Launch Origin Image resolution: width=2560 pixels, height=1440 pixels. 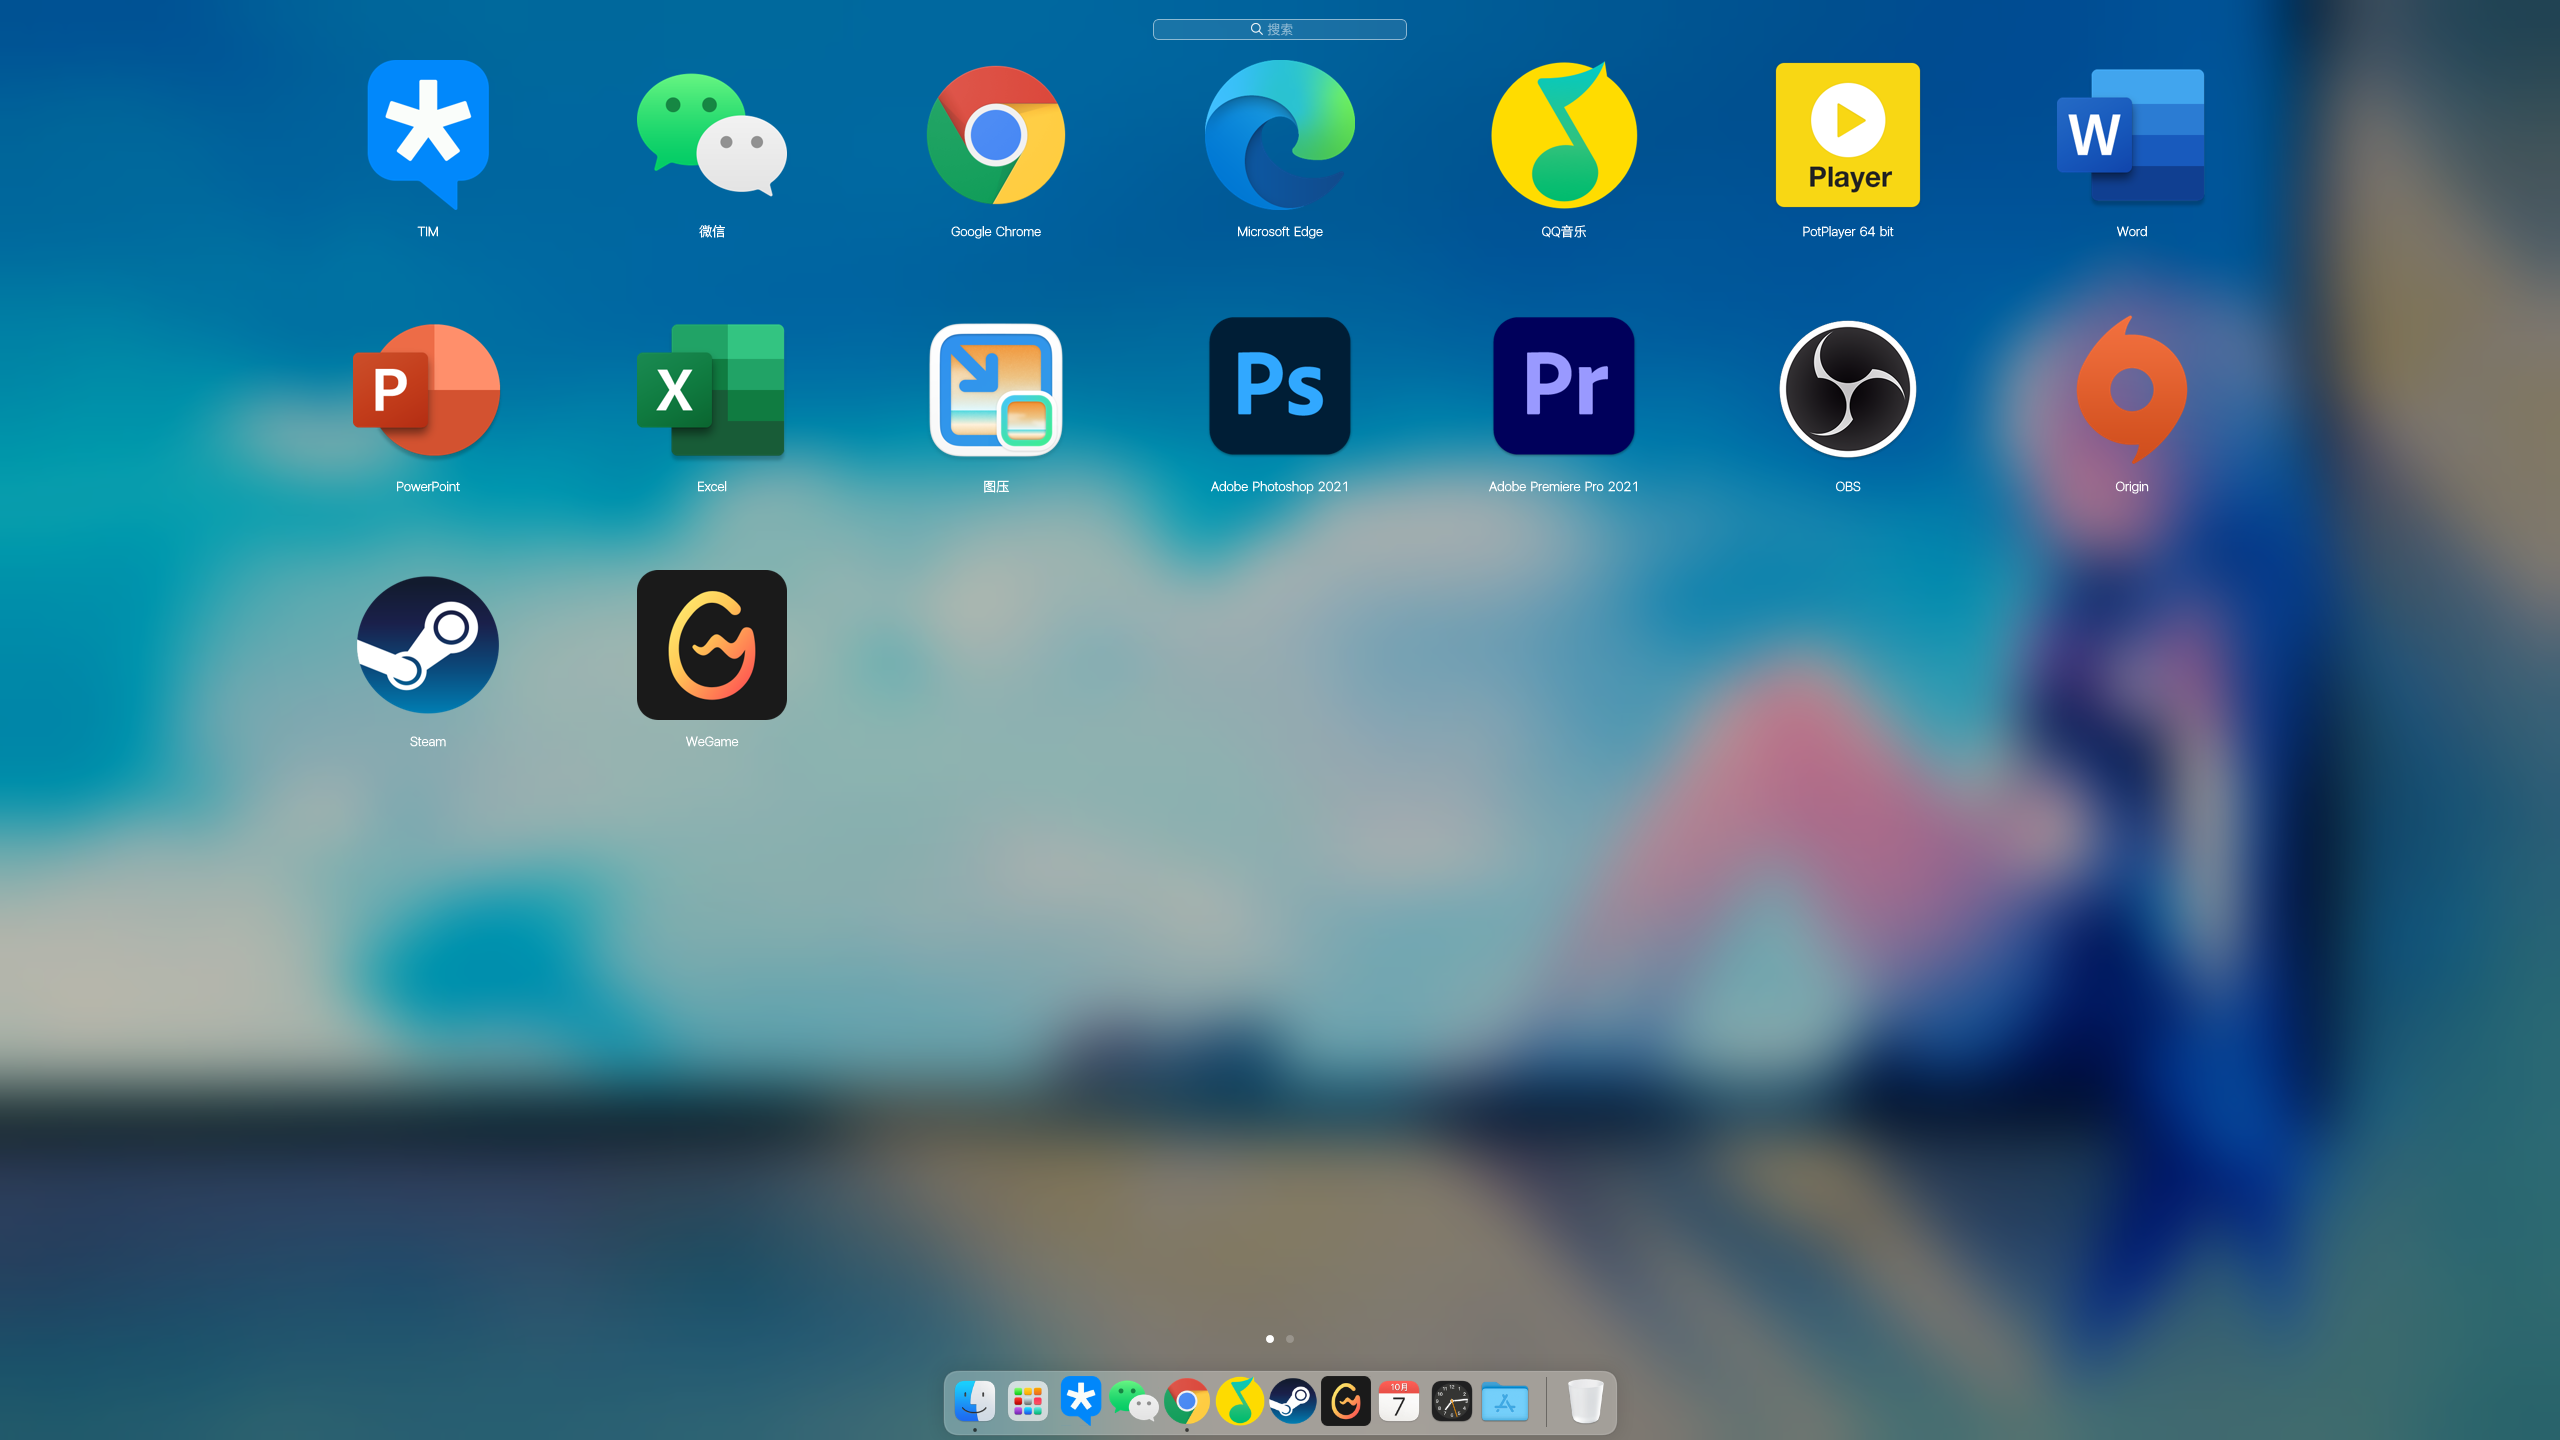pyautogui.click(x=2131, y=390)
